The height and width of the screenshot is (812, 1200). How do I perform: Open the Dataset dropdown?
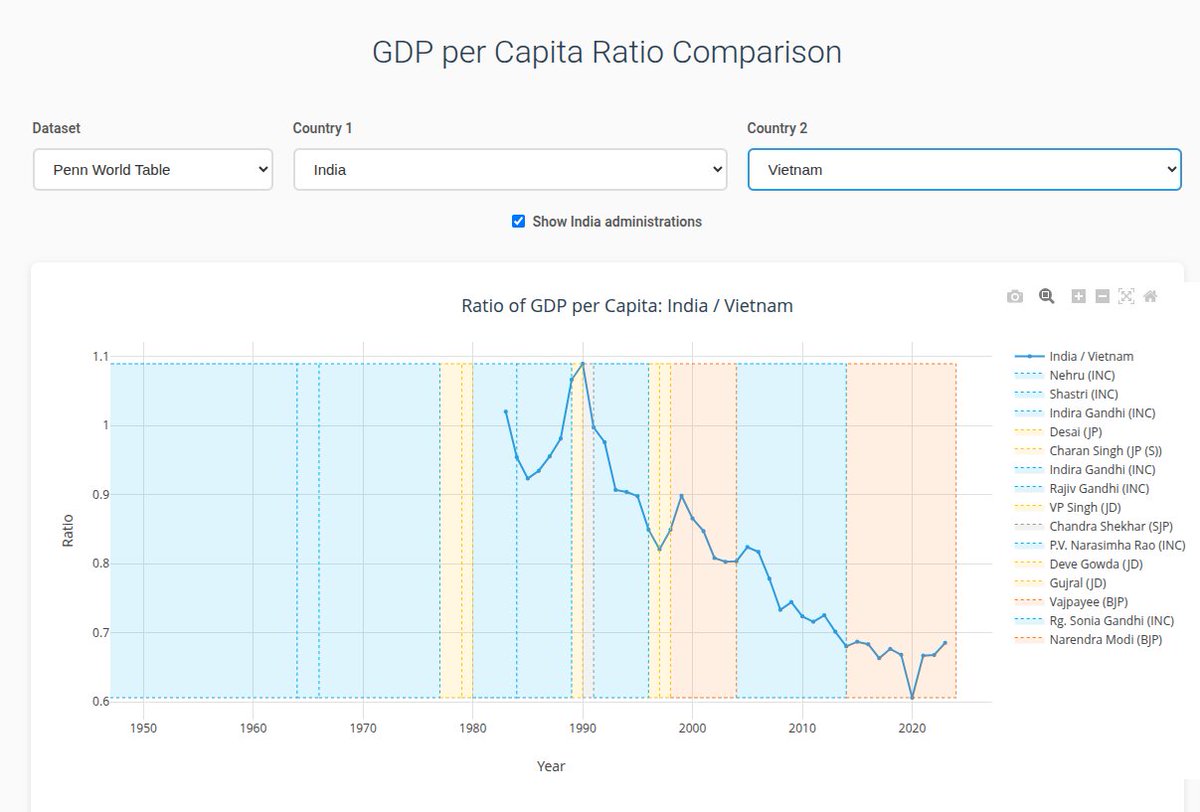[152, 170]
